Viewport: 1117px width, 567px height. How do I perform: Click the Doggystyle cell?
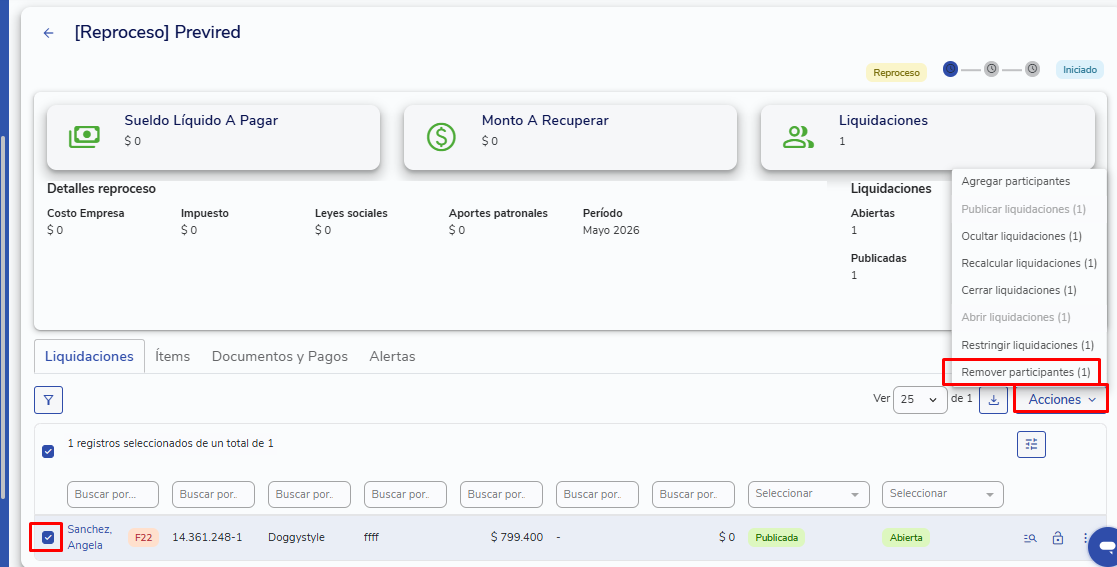(x=296, y=537)
